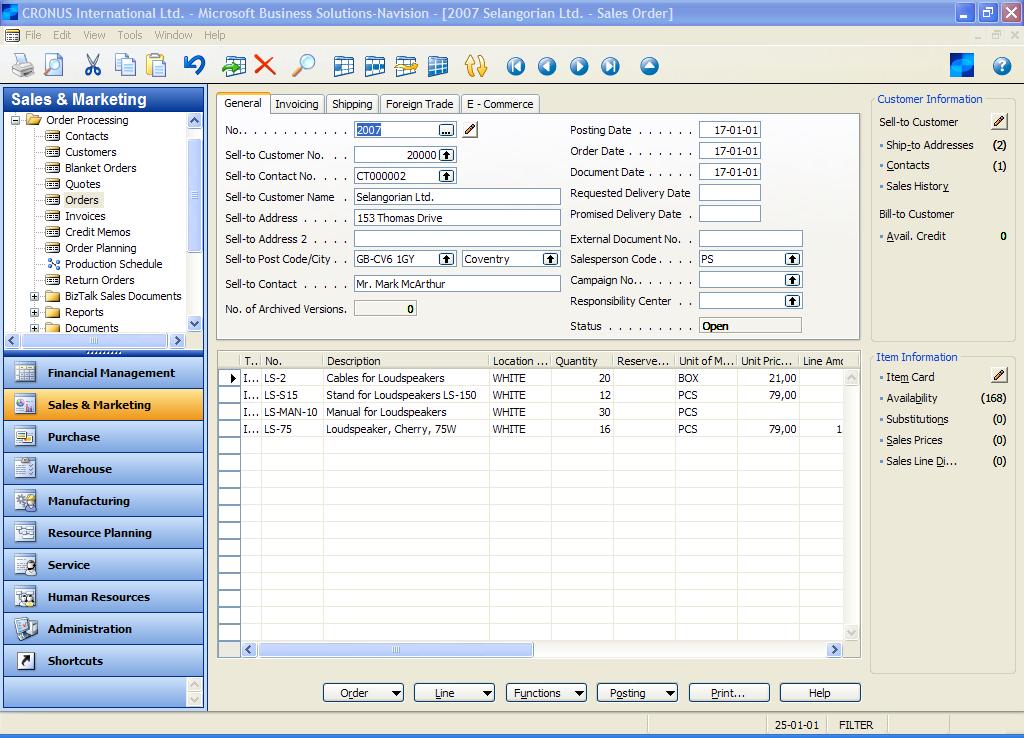This screenshot has width=1024, height=738.
Task: Click the Field Filter toolbar icon
Action: [344, 66]
